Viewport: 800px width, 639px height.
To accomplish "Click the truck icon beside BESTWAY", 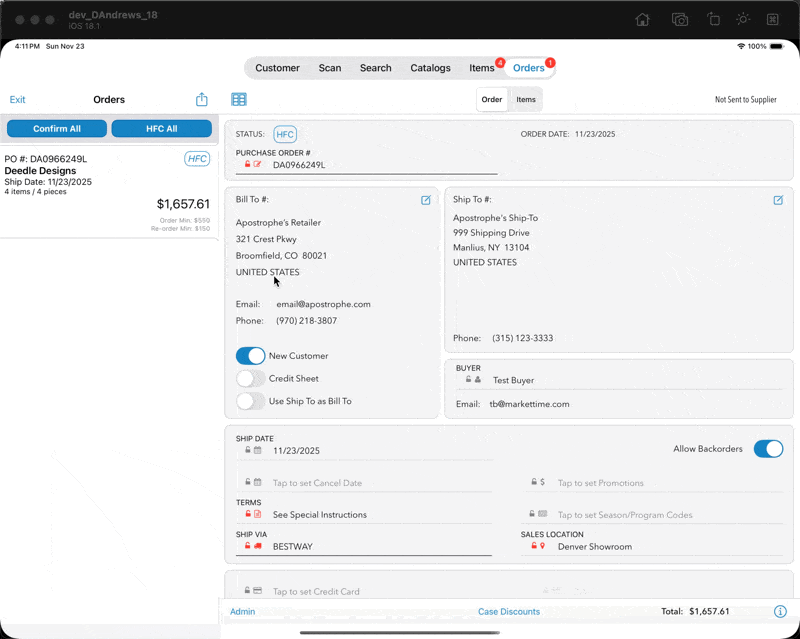I will coord(258,546).
